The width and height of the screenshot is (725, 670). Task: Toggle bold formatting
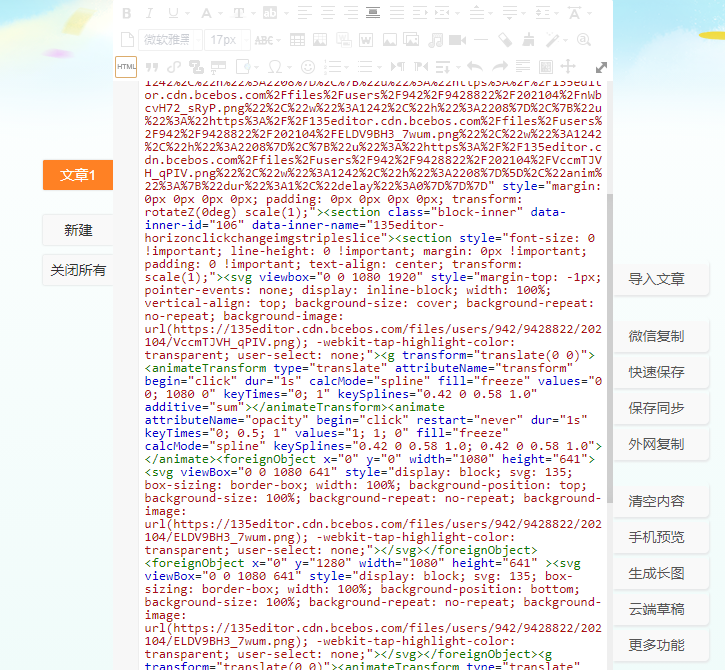coord(127,13)
